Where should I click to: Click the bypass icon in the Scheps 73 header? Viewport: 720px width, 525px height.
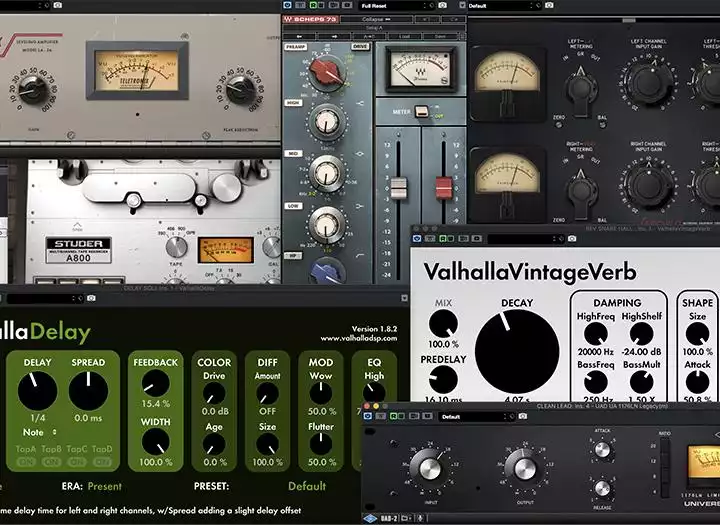coord(288,6)
